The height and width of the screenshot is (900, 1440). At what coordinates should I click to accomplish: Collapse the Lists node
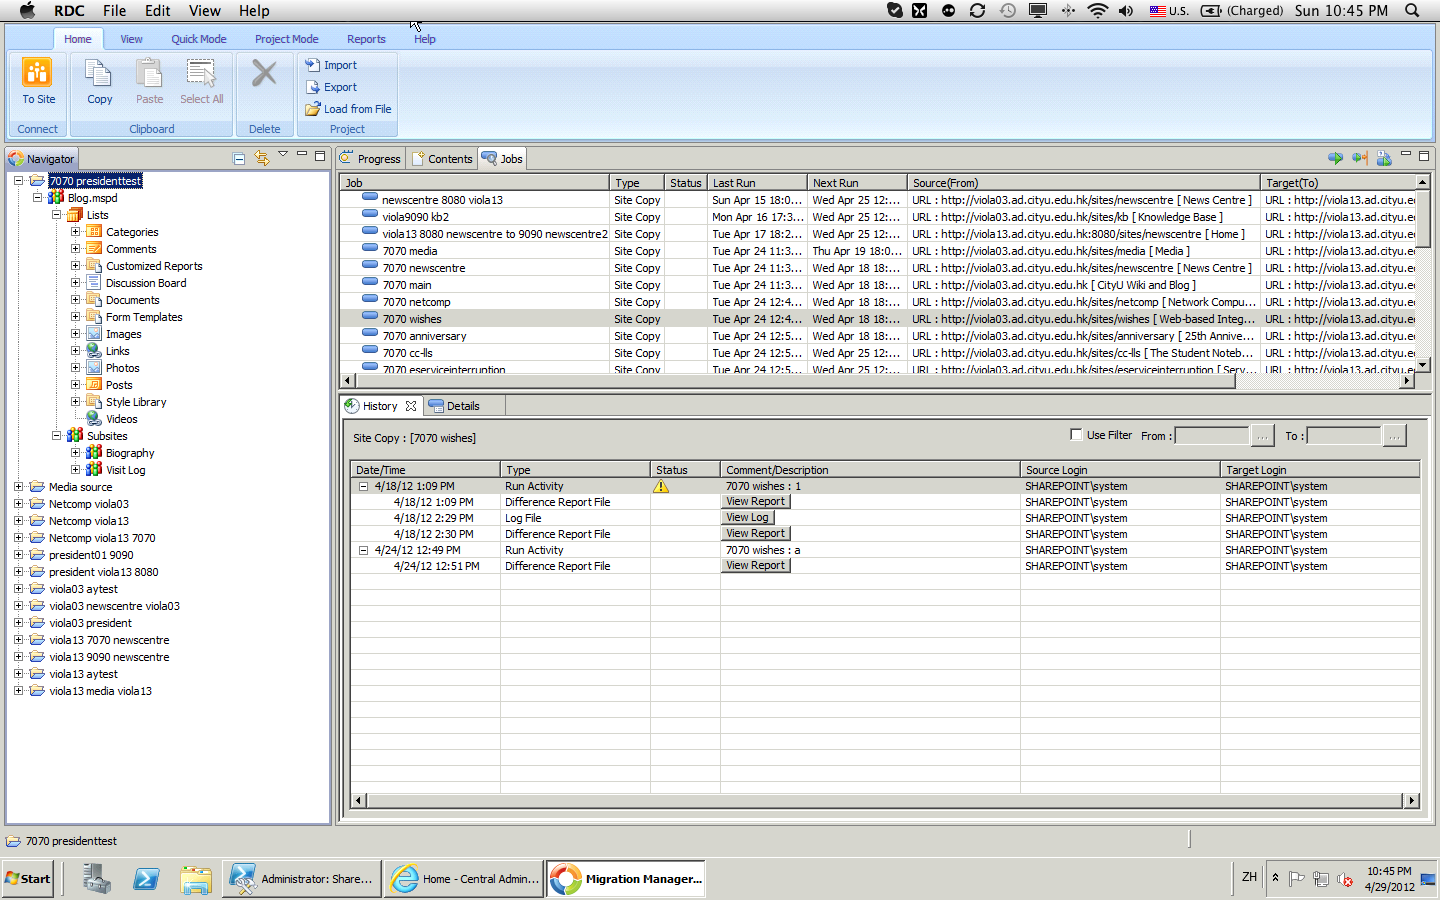click(x=56, y=215)
